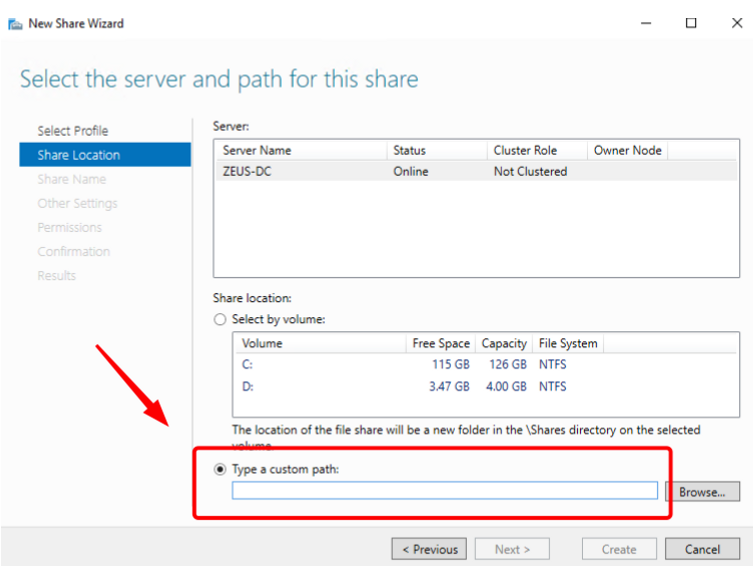Sort volumes by Free Space column
This screenshot has width=753, height=566.
[440, 343]
